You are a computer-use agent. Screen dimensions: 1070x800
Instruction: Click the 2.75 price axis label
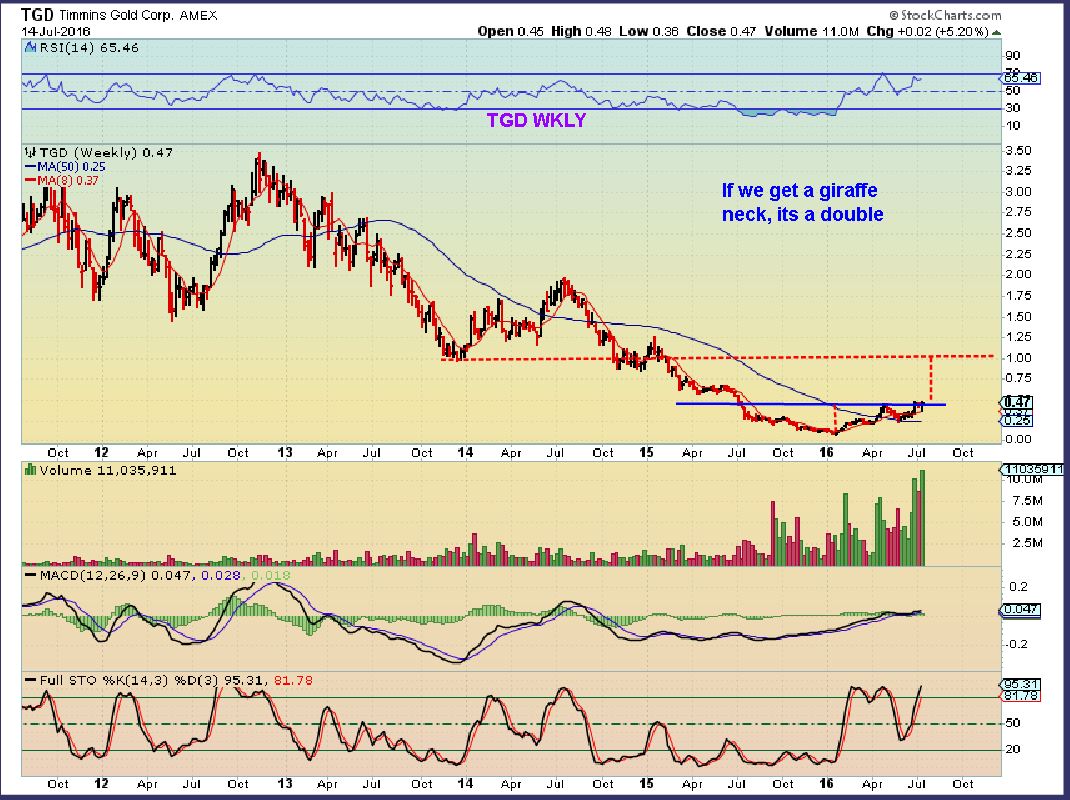(x=1019, y=212)
